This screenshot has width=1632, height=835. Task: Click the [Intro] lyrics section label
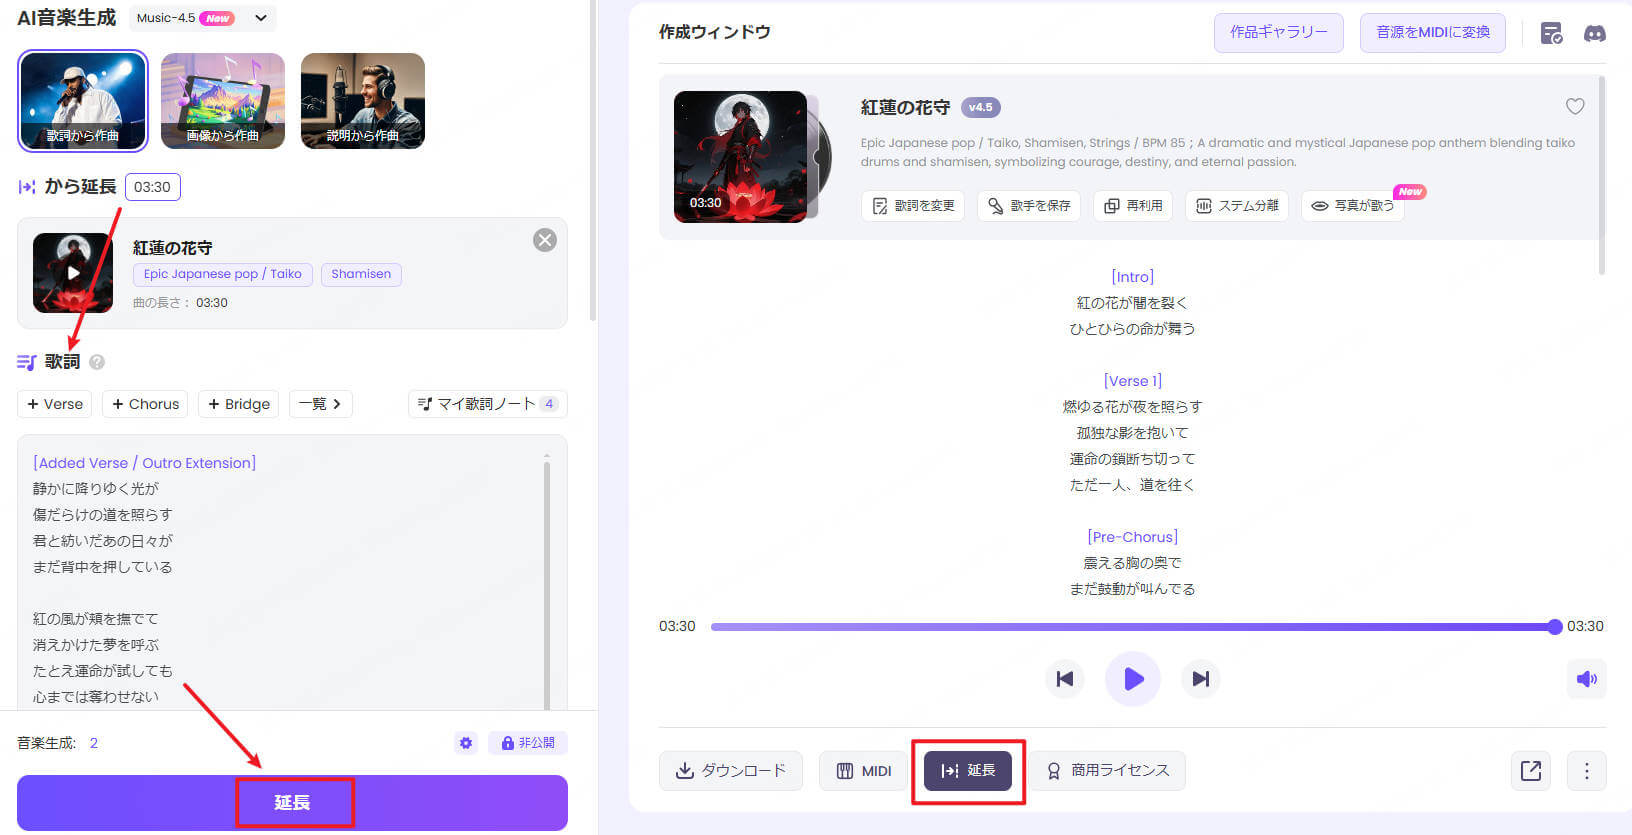(x=1133, y=277)
